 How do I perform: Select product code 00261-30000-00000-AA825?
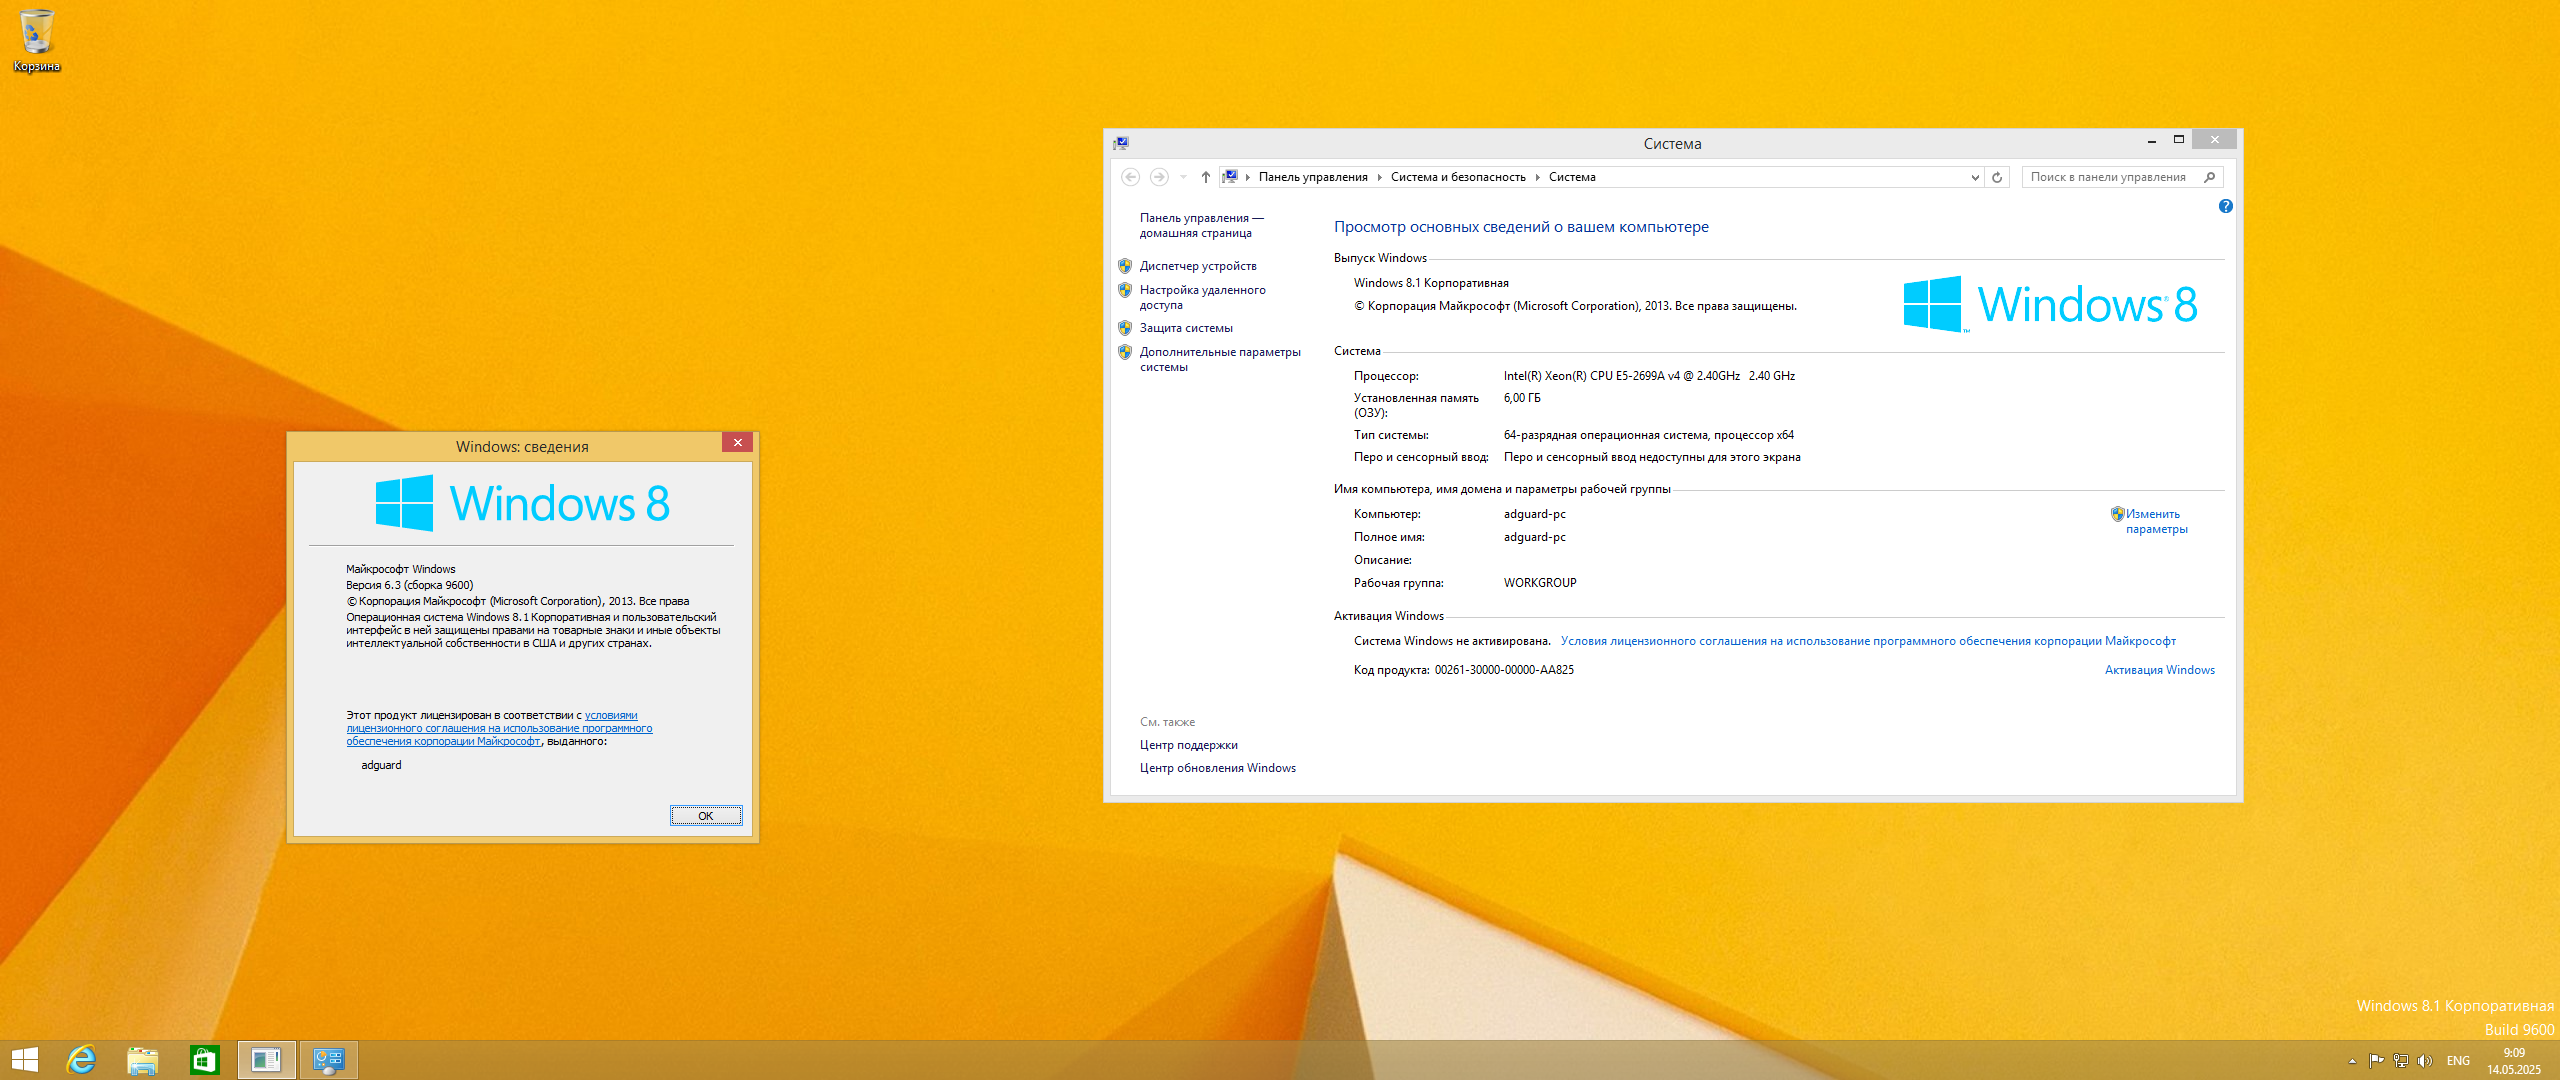click(x=1504, y=670)
